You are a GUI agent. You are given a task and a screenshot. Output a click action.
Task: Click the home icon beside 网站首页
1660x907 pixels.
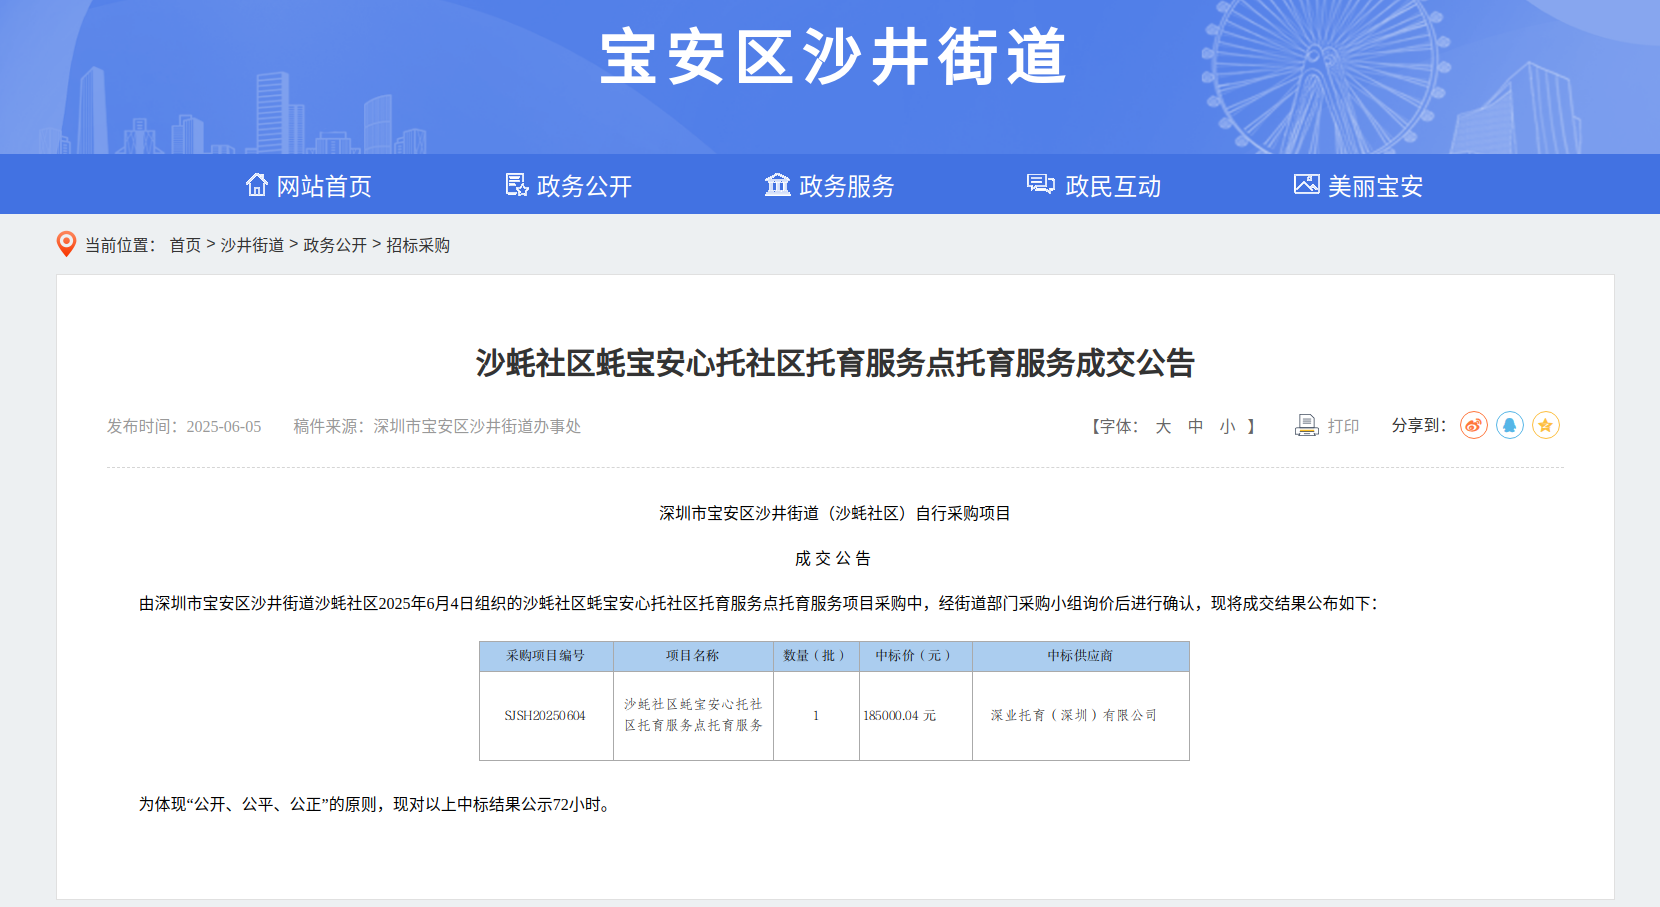pos(257,185)
